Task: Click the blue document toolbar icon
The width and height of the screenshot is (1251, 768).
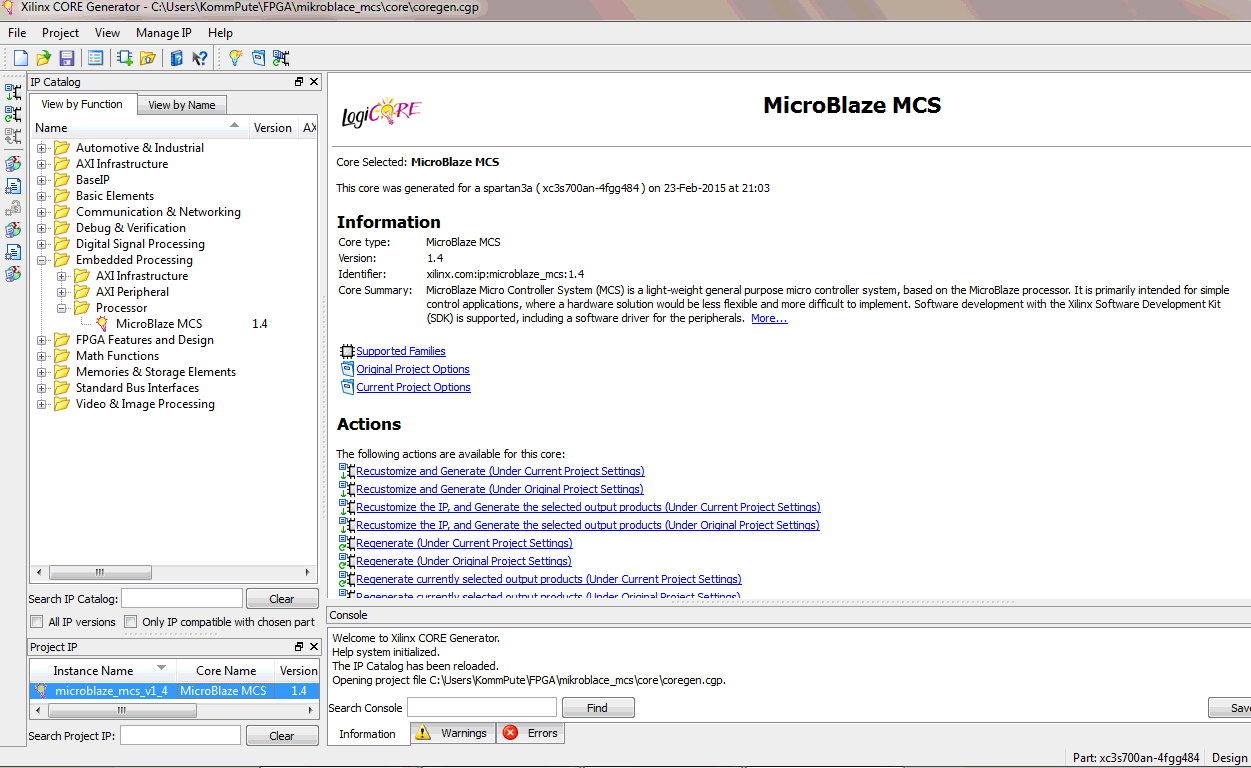Action: point(259,58)
